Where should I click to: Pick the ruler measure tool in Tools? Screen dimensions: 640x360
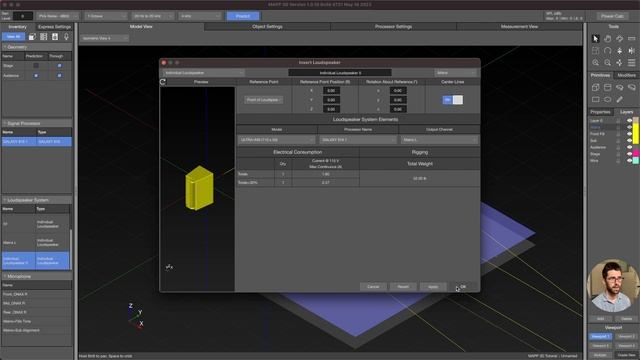[x=631, y=38]
